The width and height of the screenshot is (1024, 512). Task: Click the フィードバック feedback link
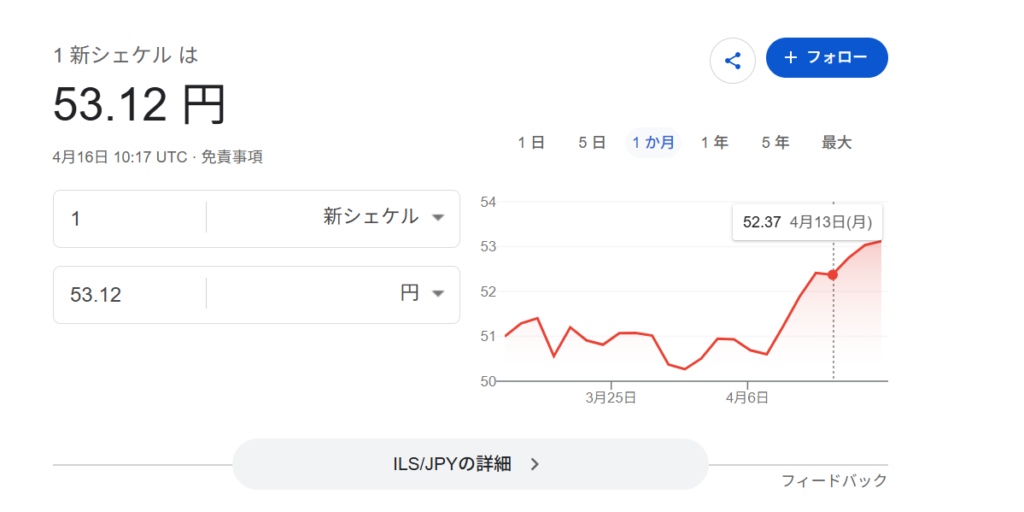(x=834, y=481)
